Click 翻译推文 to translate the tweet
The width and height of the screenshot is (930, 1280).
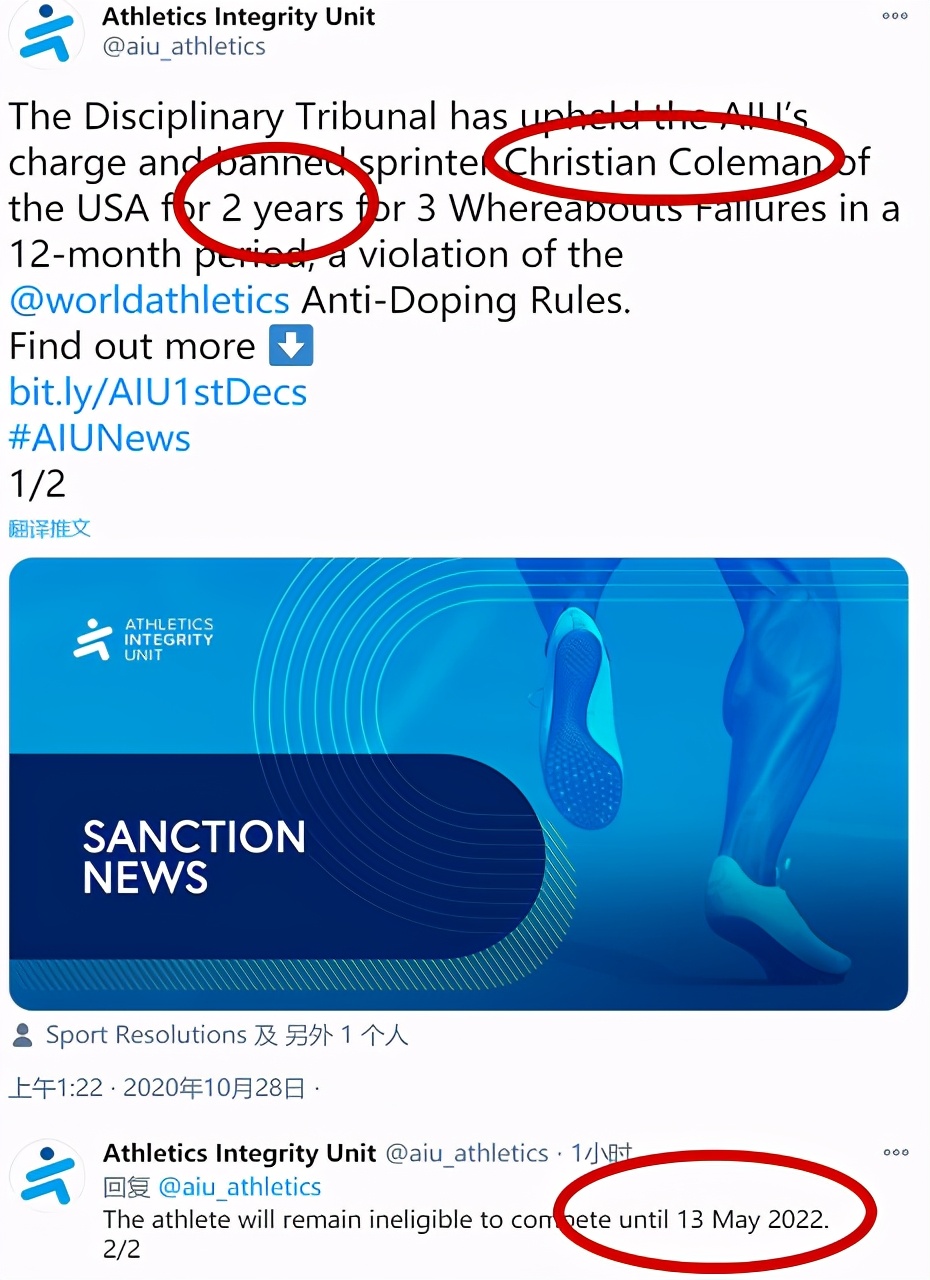(x=50, y=528)
